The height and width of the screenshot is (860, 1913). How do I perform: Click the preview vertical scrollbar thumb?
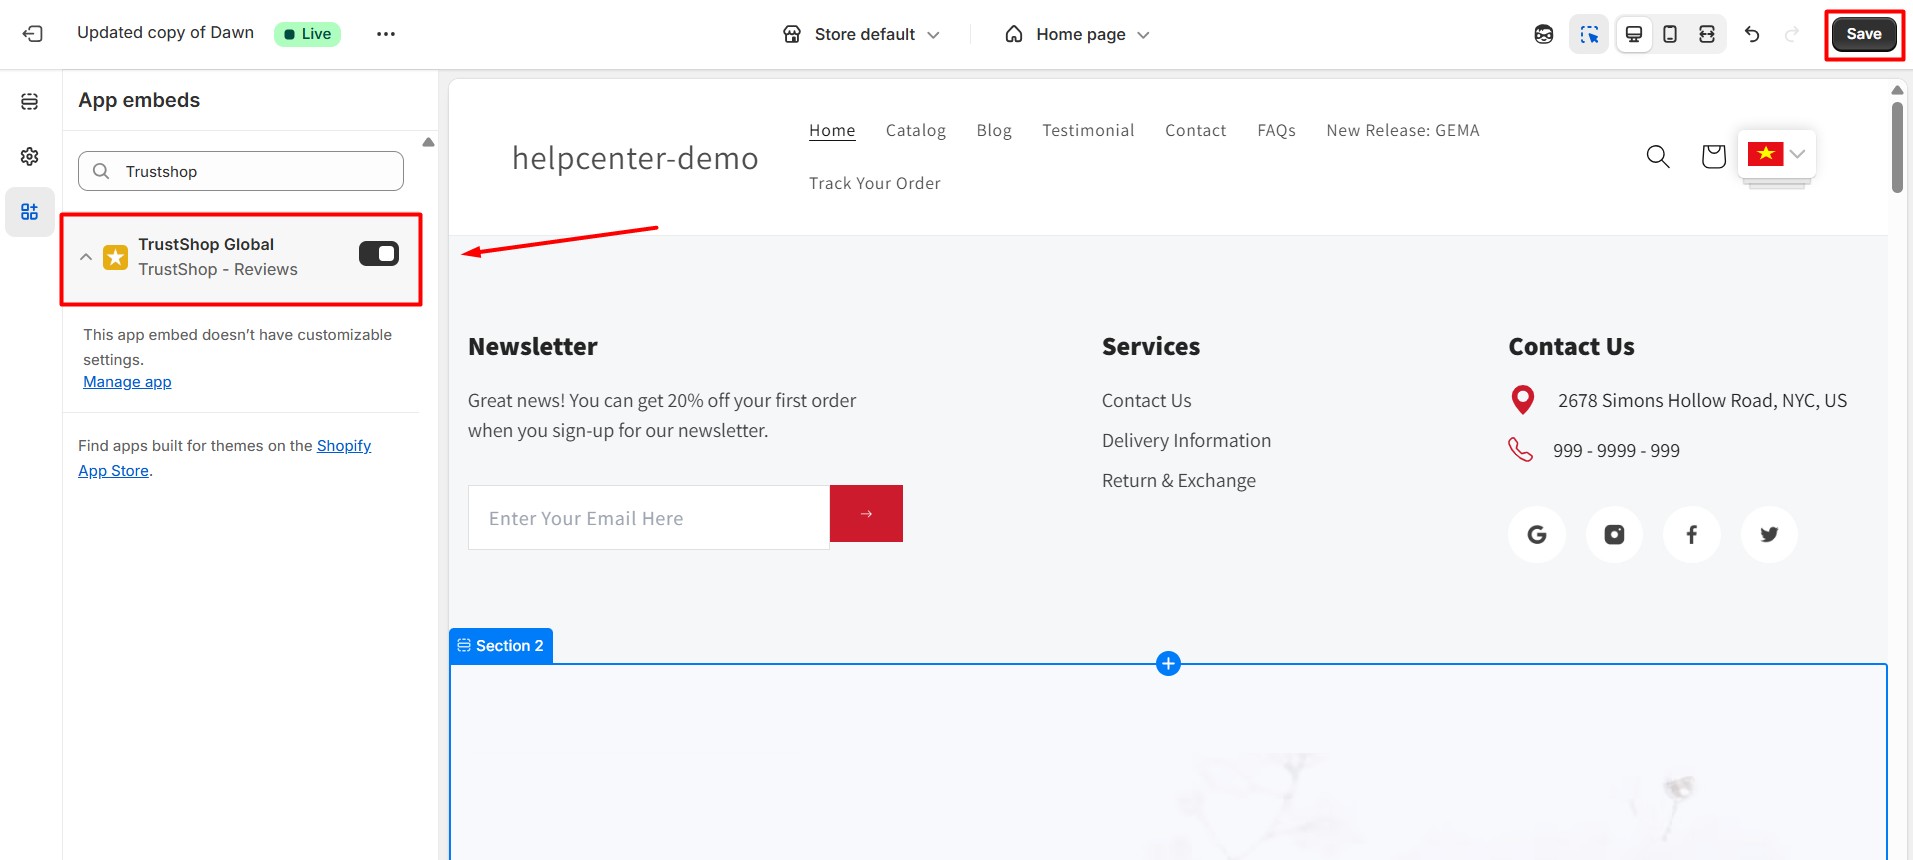pyautogui.click(x=1897, y=147)
